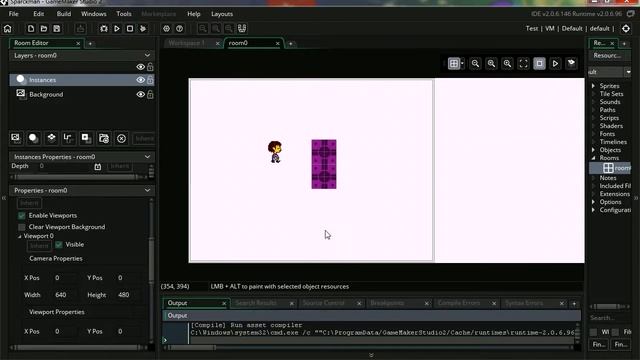Open the grid options dropdown arrow
This screenshot has width=640, height=360.
[x=462, y=64]
